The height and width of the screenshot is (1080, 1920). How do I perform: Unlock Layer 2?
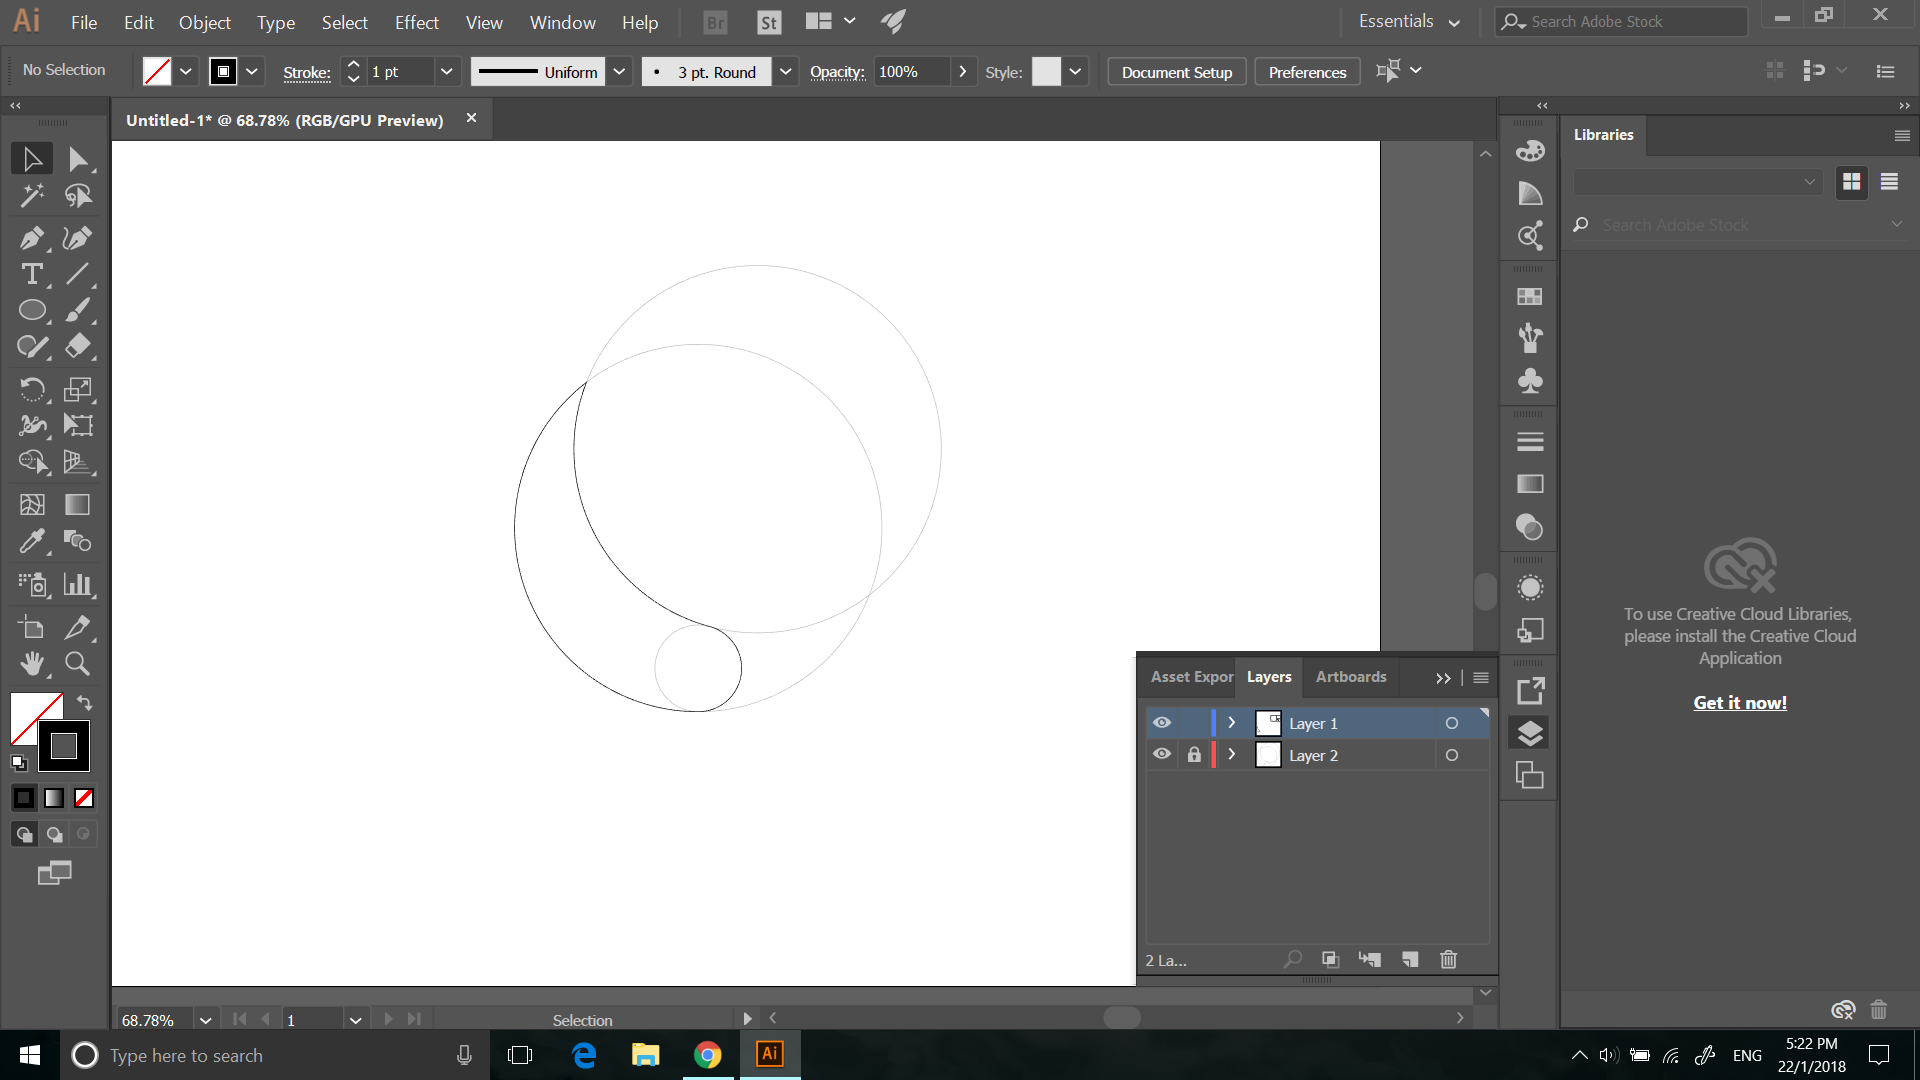(x=1193, y=755)
